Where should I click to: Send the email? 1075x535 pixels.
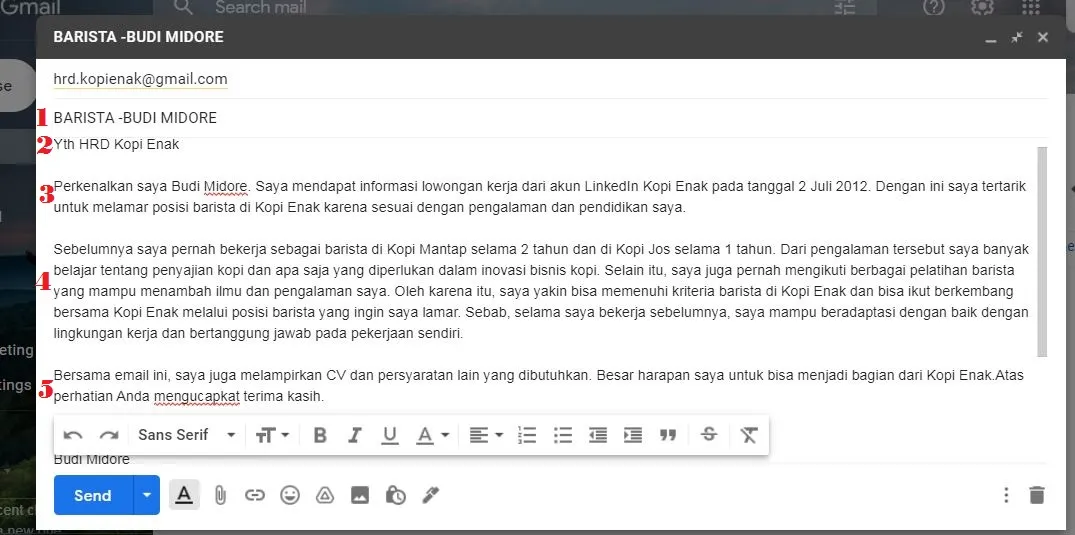point(93,495)
